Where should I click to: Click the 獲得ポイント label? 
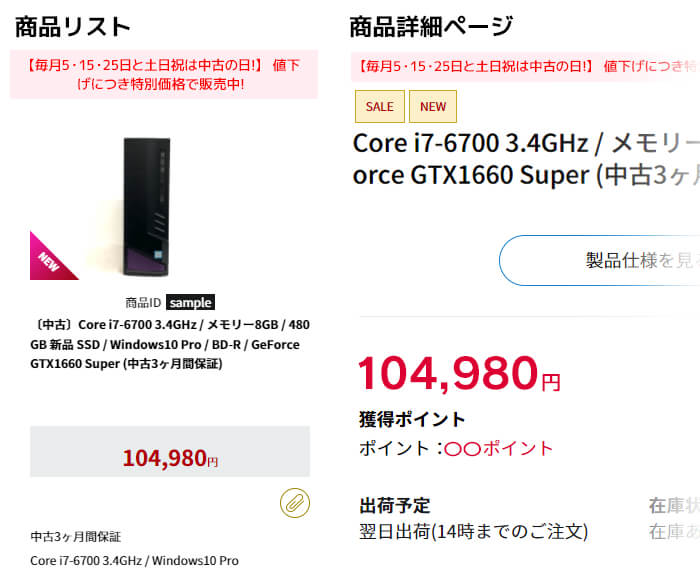pos(412,419)
